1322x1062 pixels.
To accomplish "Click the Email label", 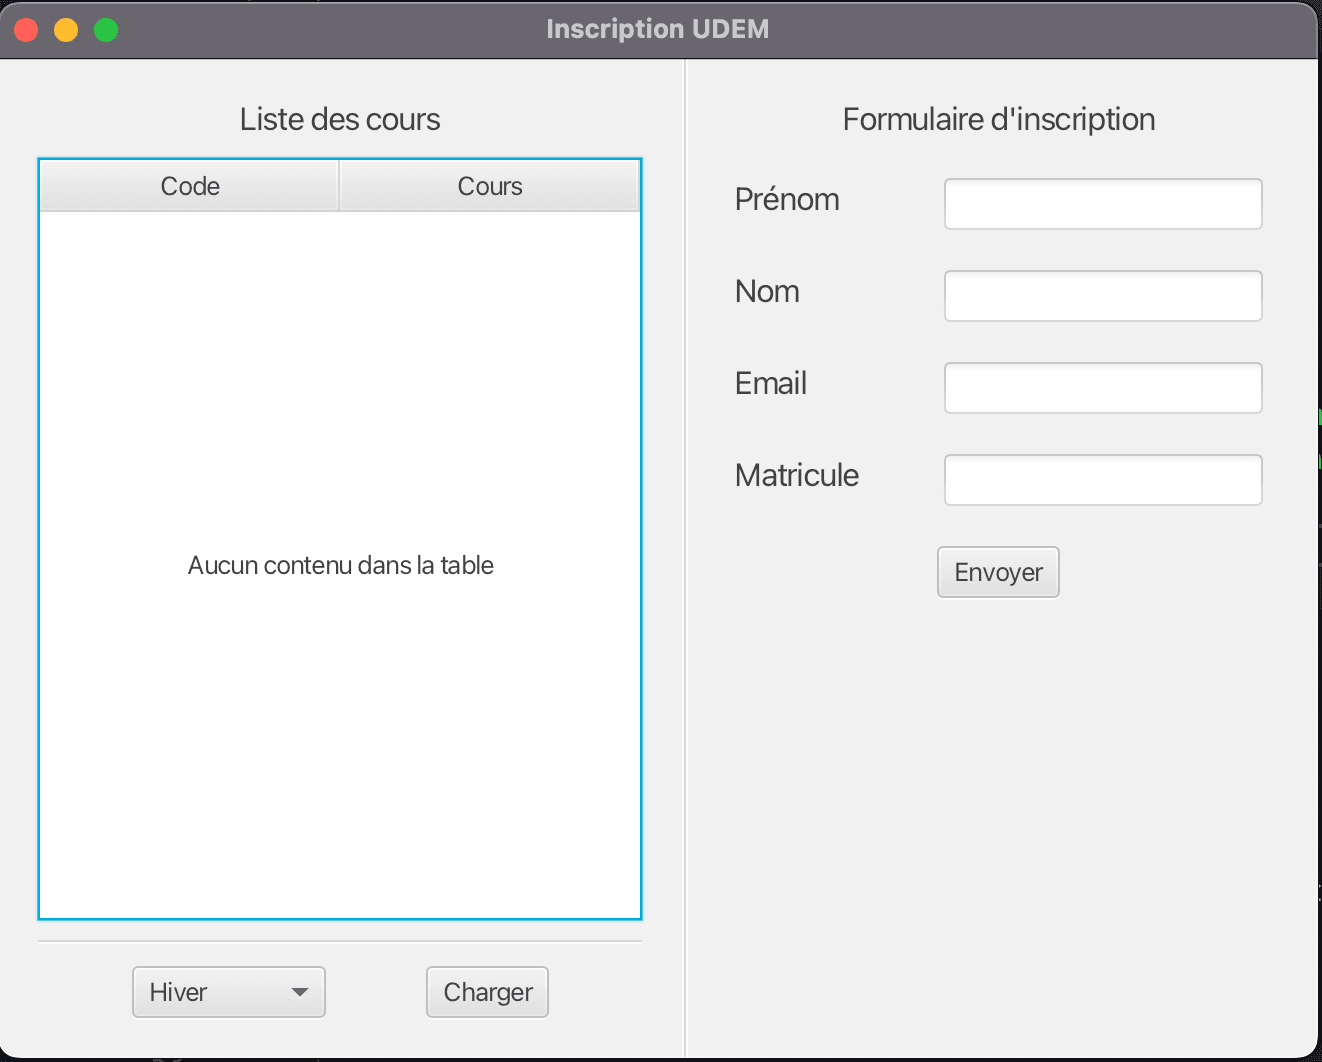I will pyautogui.click(x=771, y=383).
